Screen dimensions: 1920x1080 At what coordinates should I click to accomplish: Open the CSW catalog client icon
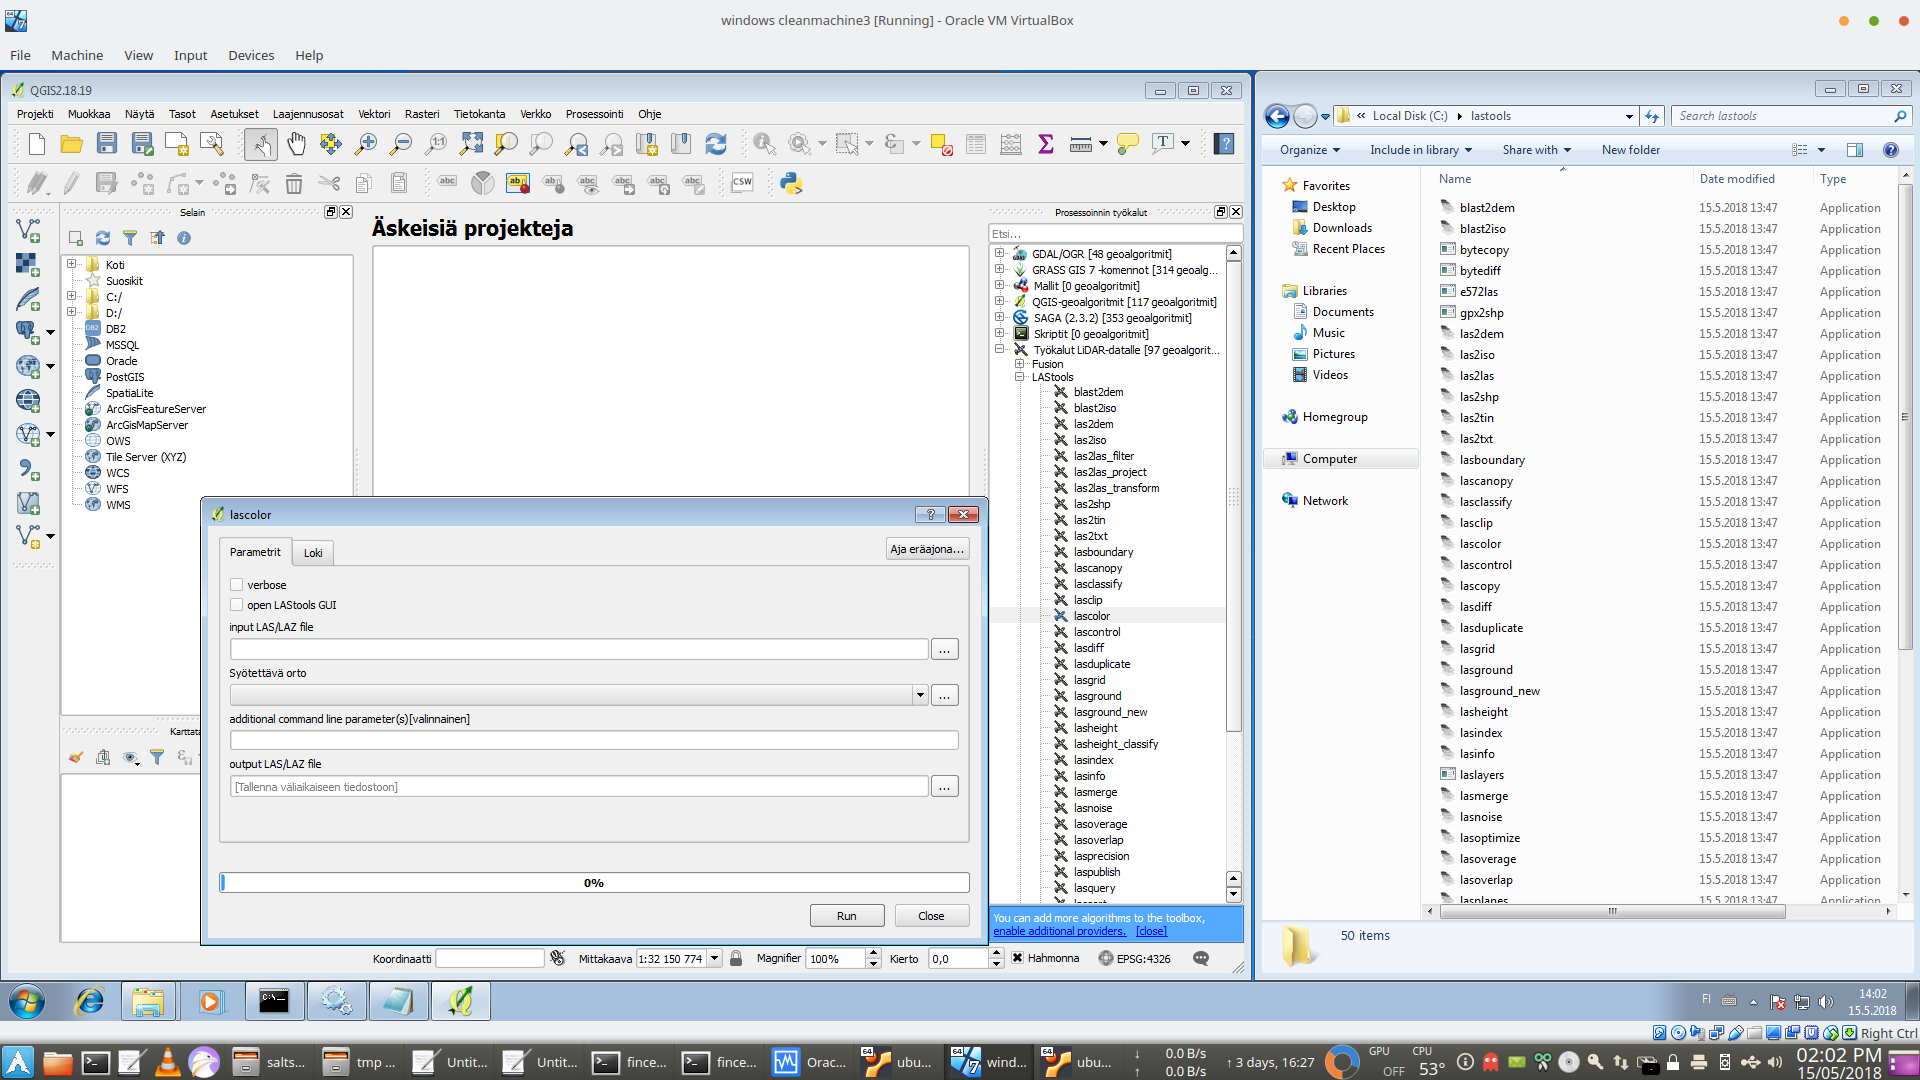[742, 183]
